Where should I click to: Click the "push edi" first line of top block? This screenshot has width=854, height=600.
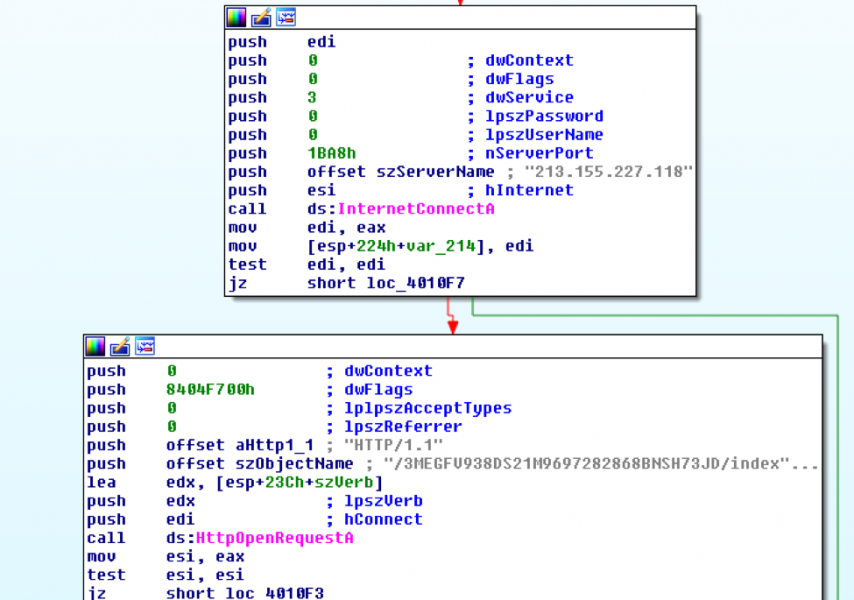pyautogui.click(x=282, y=42)
